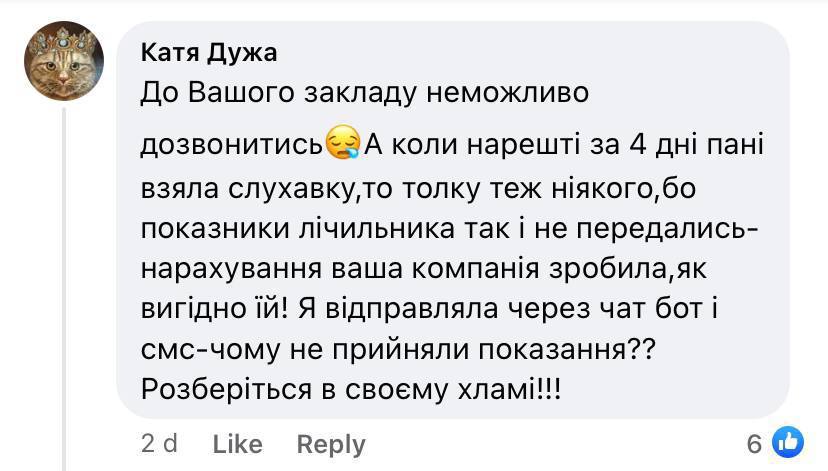Screen dimensions: 828x471
Task: View the 6 reactions count
Action: 754,442
